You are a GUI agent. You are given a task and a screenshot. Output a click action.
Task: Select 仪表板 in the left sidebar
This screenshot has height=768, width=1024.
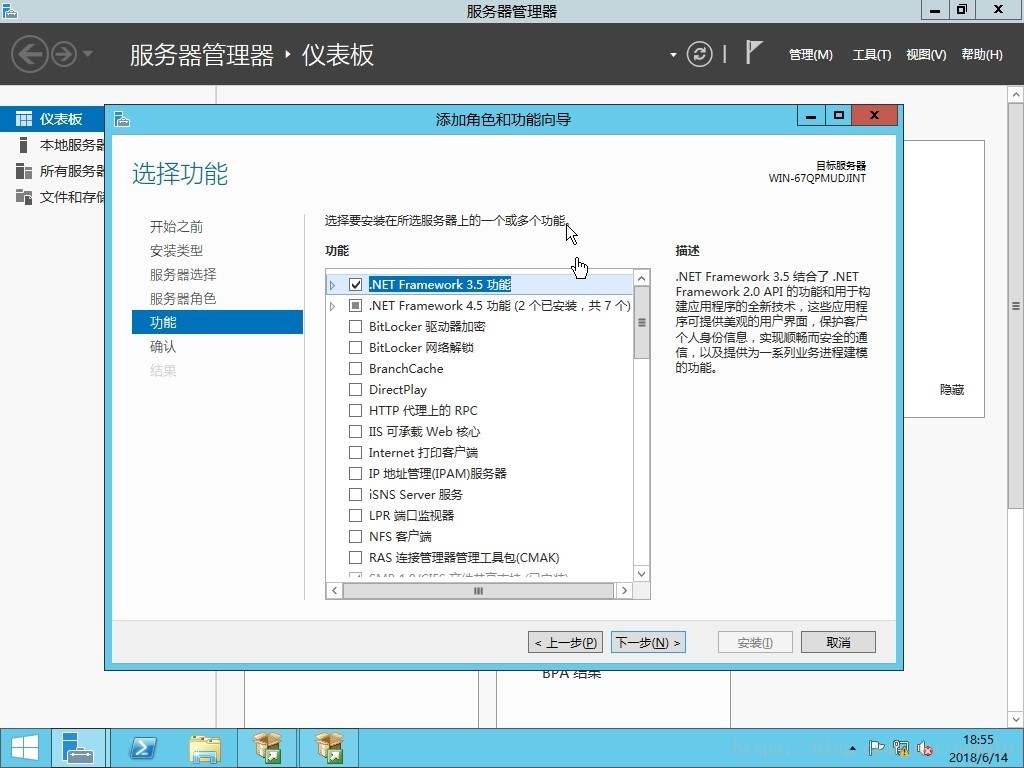pyautogui.click(x=52, y=119)
